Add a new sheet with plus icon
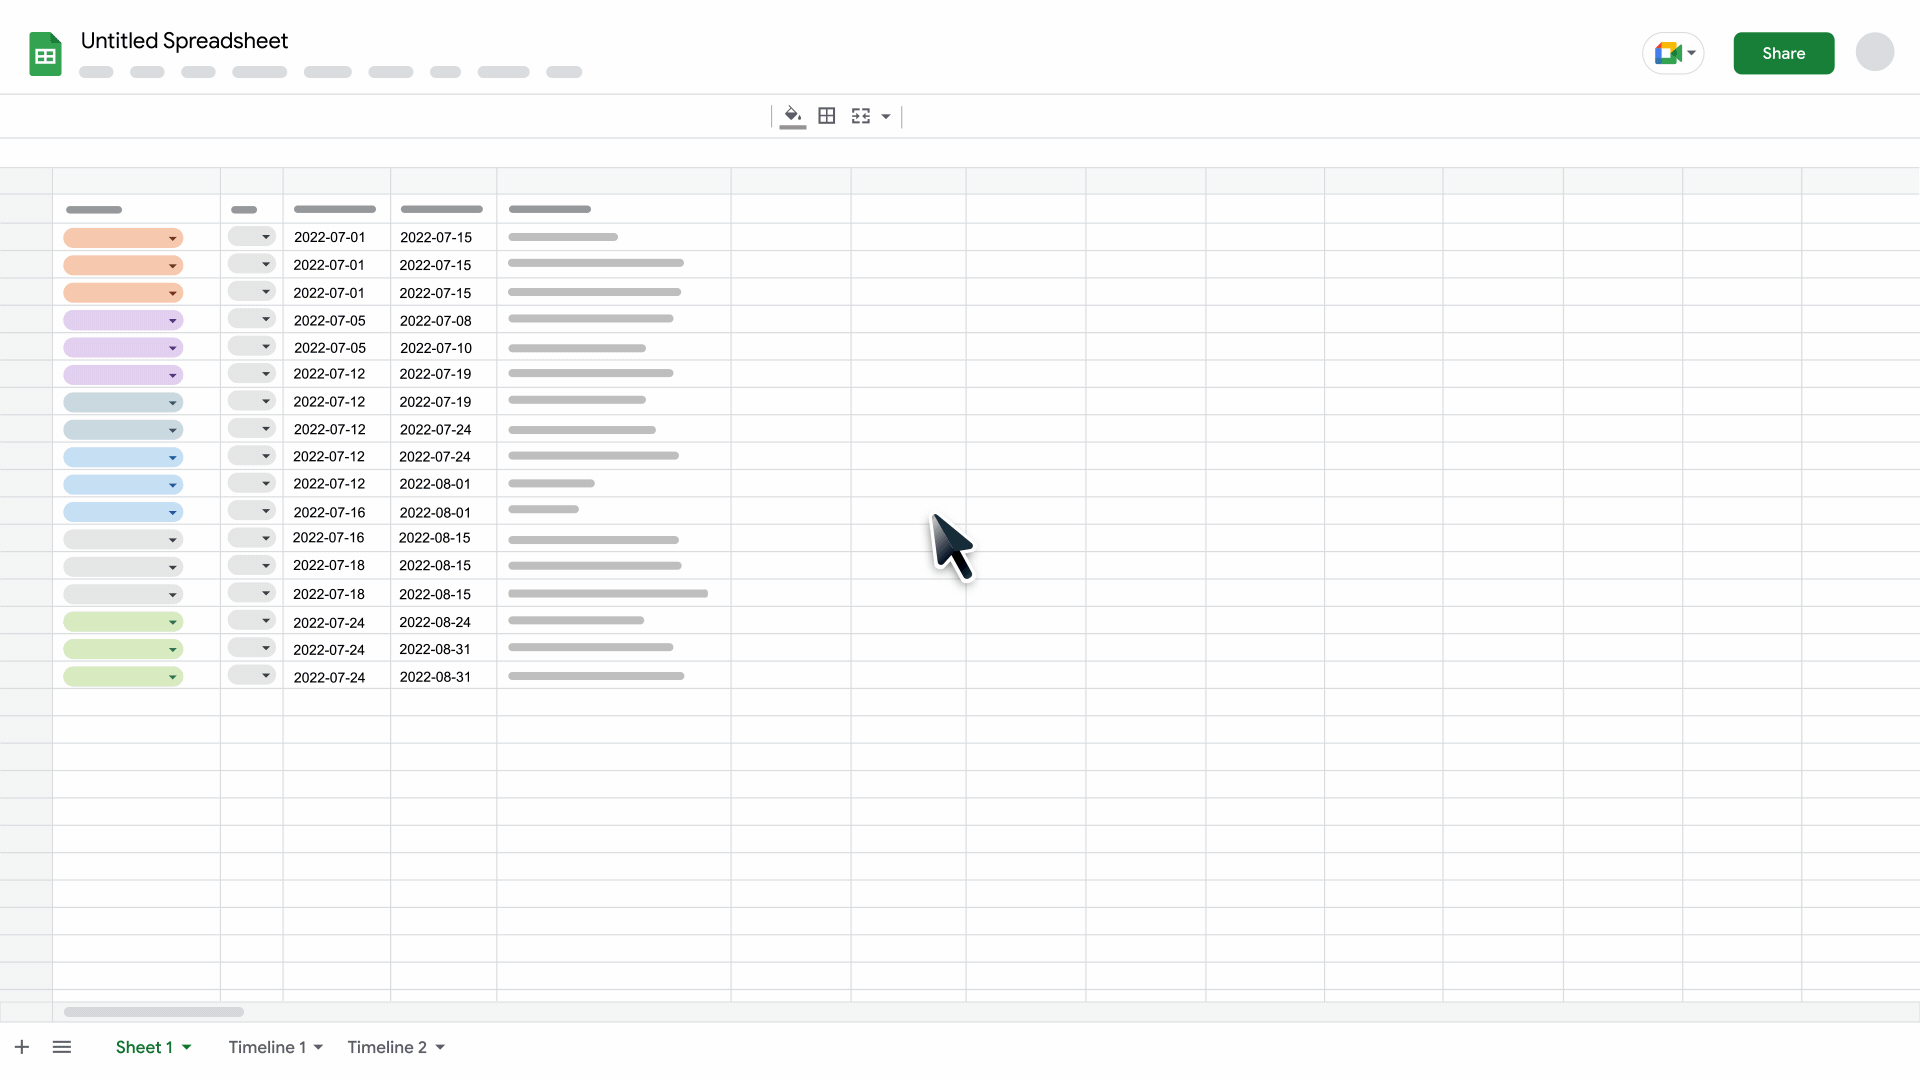The image size is (1920, 1080). [22, 1047]
